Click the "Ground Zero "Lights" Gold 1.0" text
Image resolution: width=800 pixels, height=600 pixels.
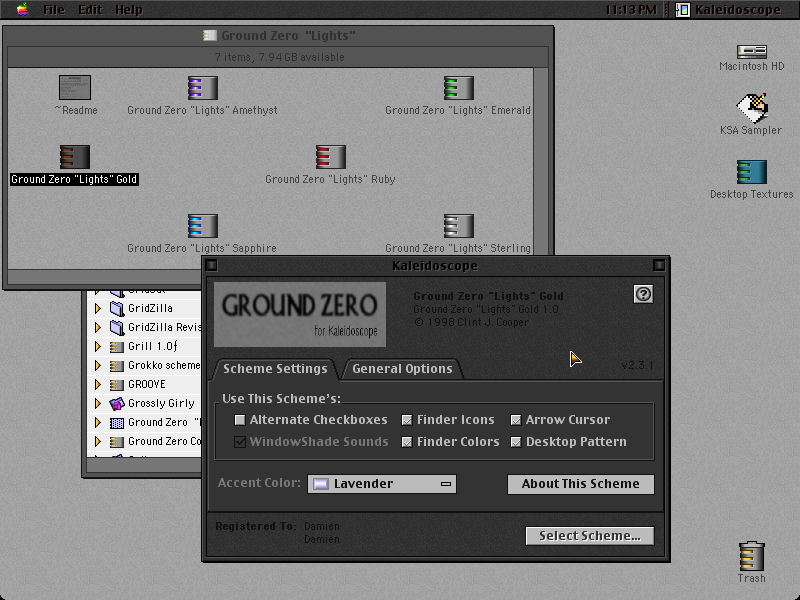(x=486, y=309)
